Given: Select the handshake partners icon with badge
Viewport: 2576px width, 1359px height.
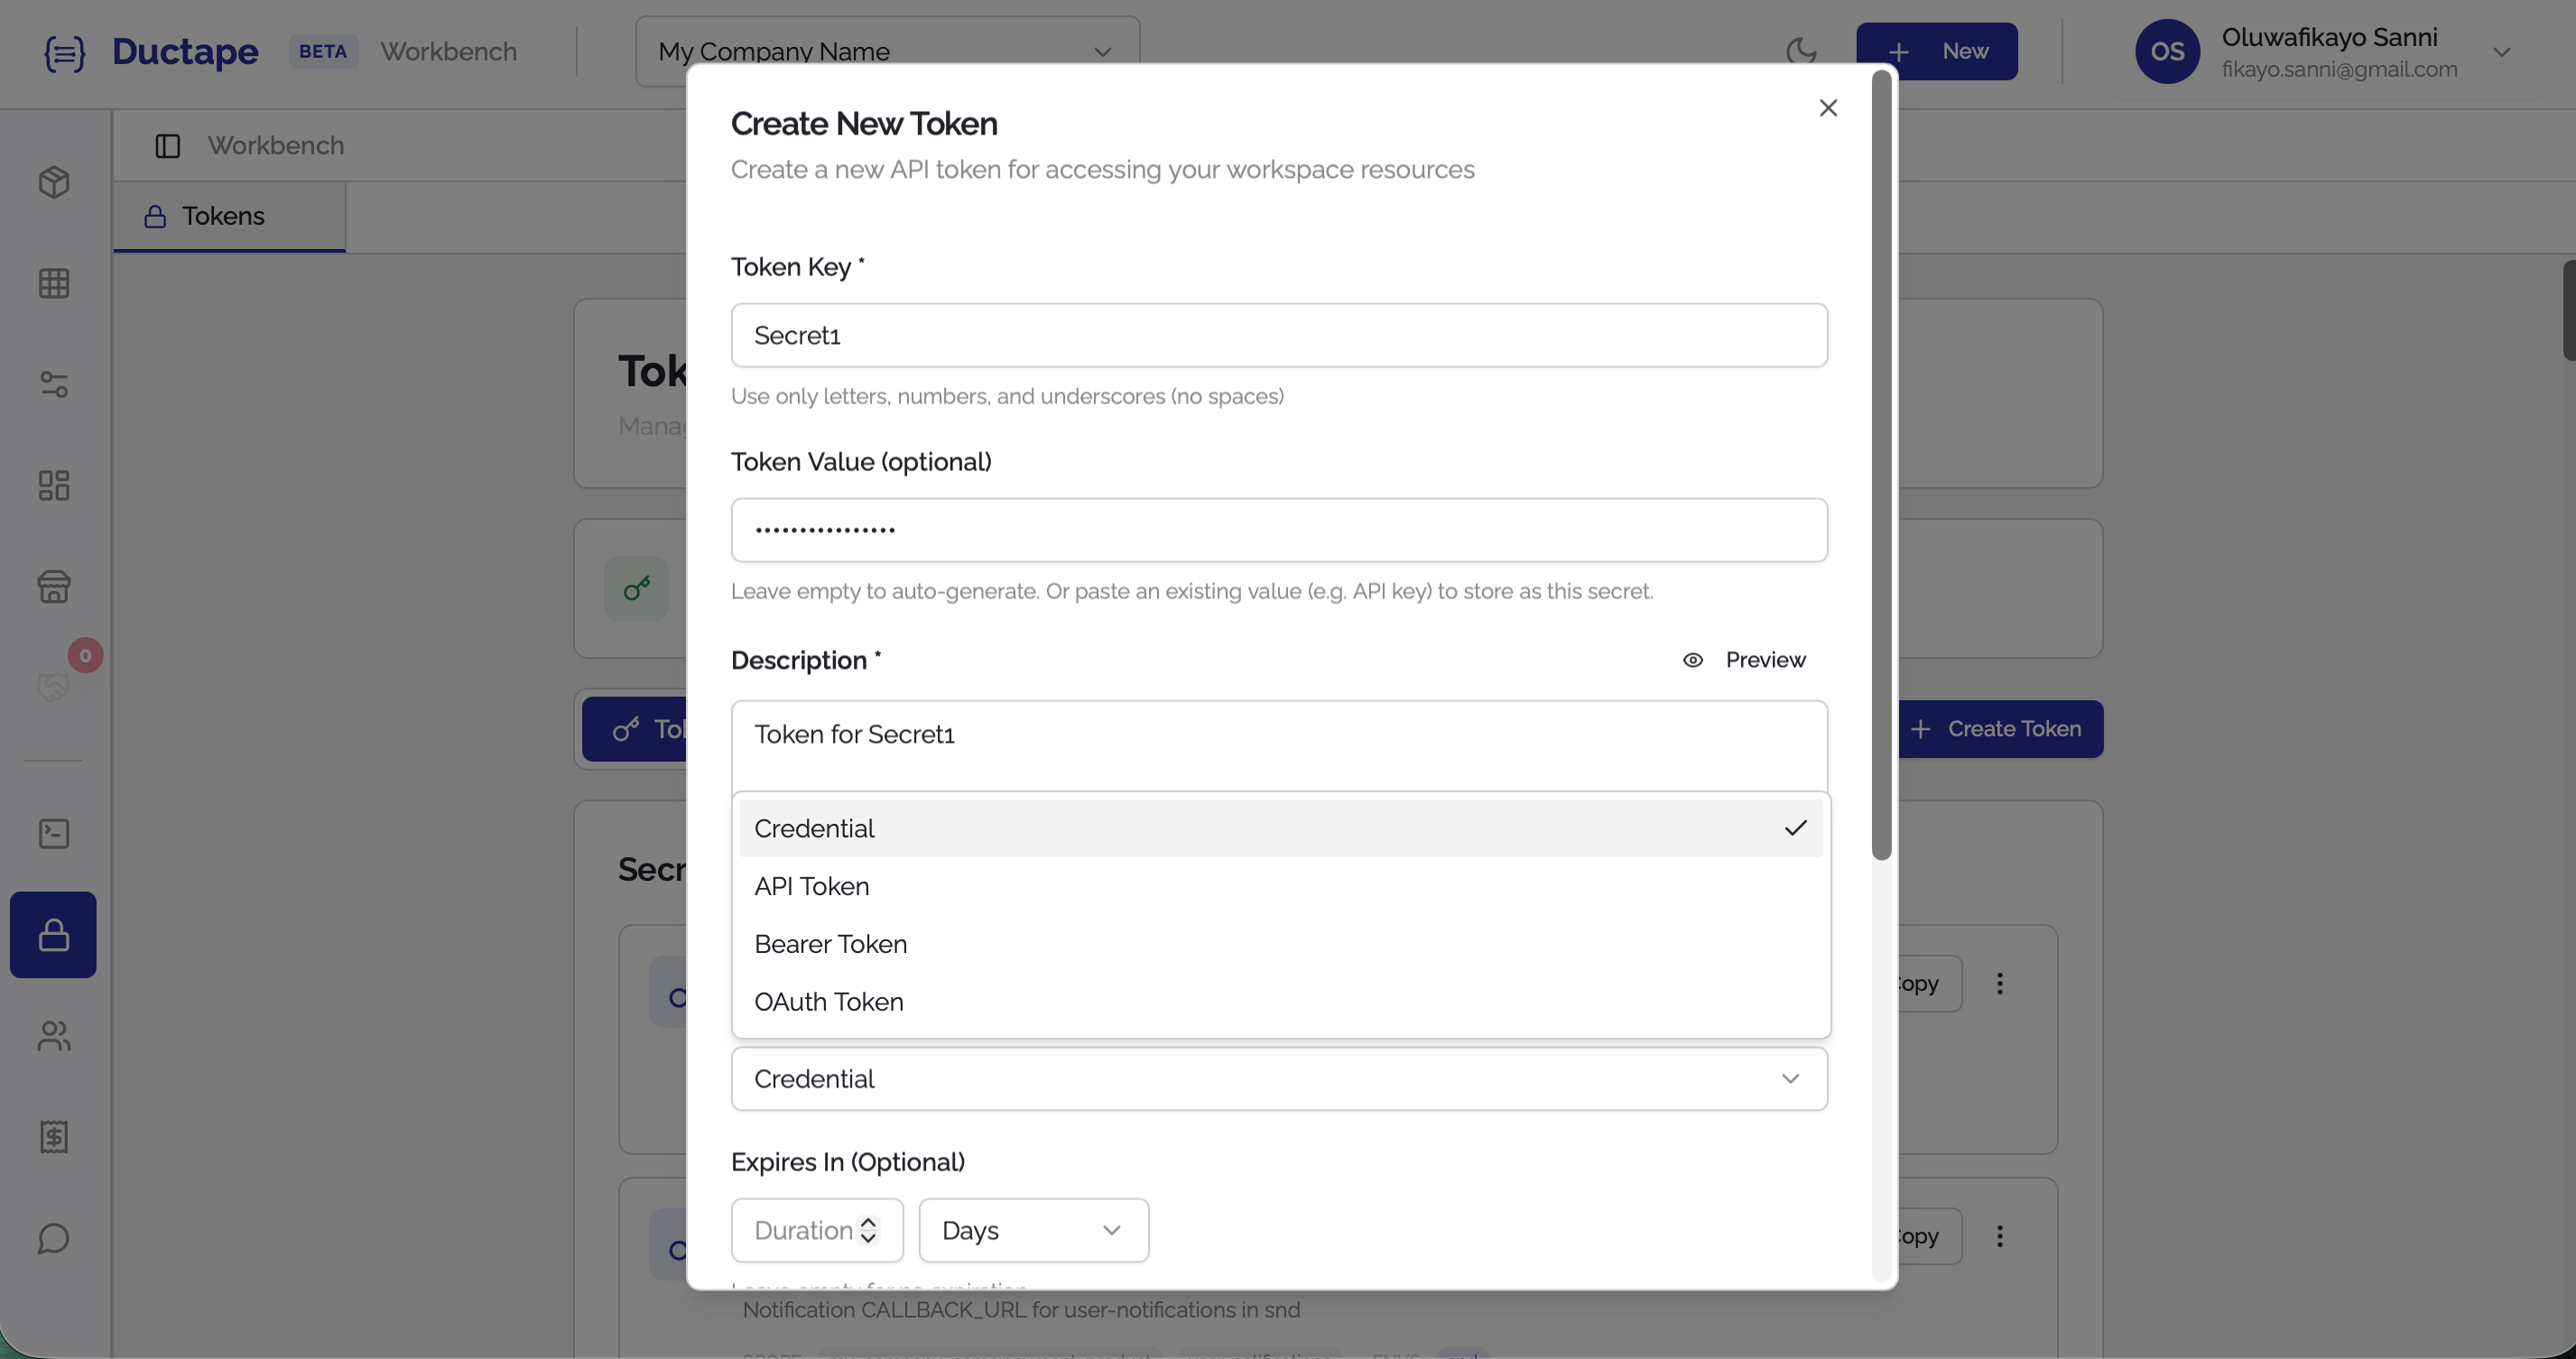Looking at the screenshot, I should tap(53, 686).
